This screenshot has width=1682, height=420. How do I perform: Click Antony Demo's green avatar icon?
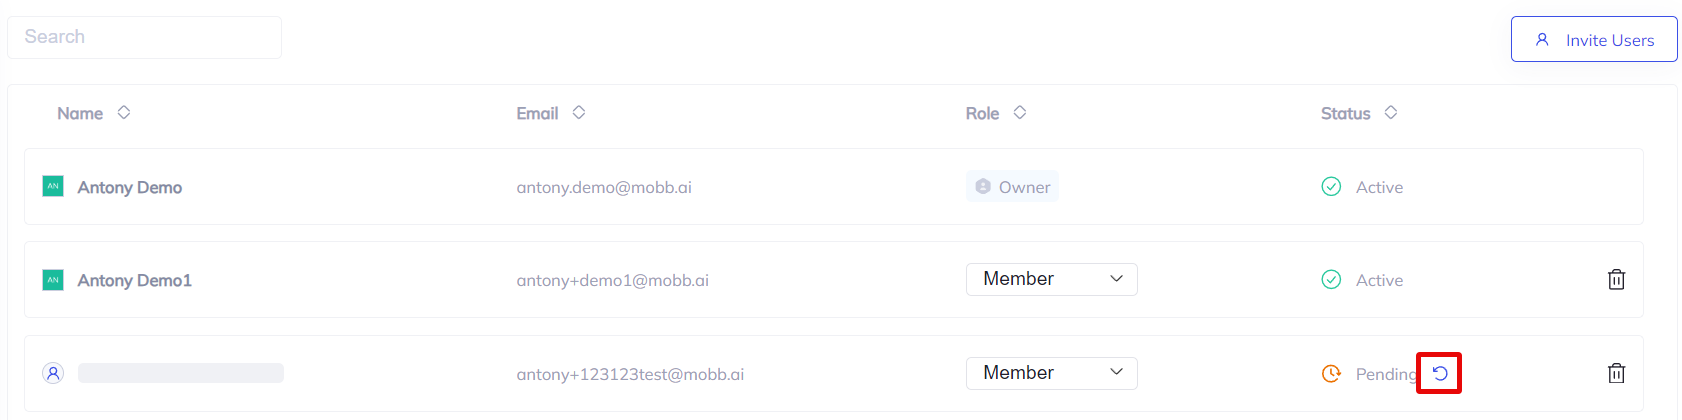53,186
